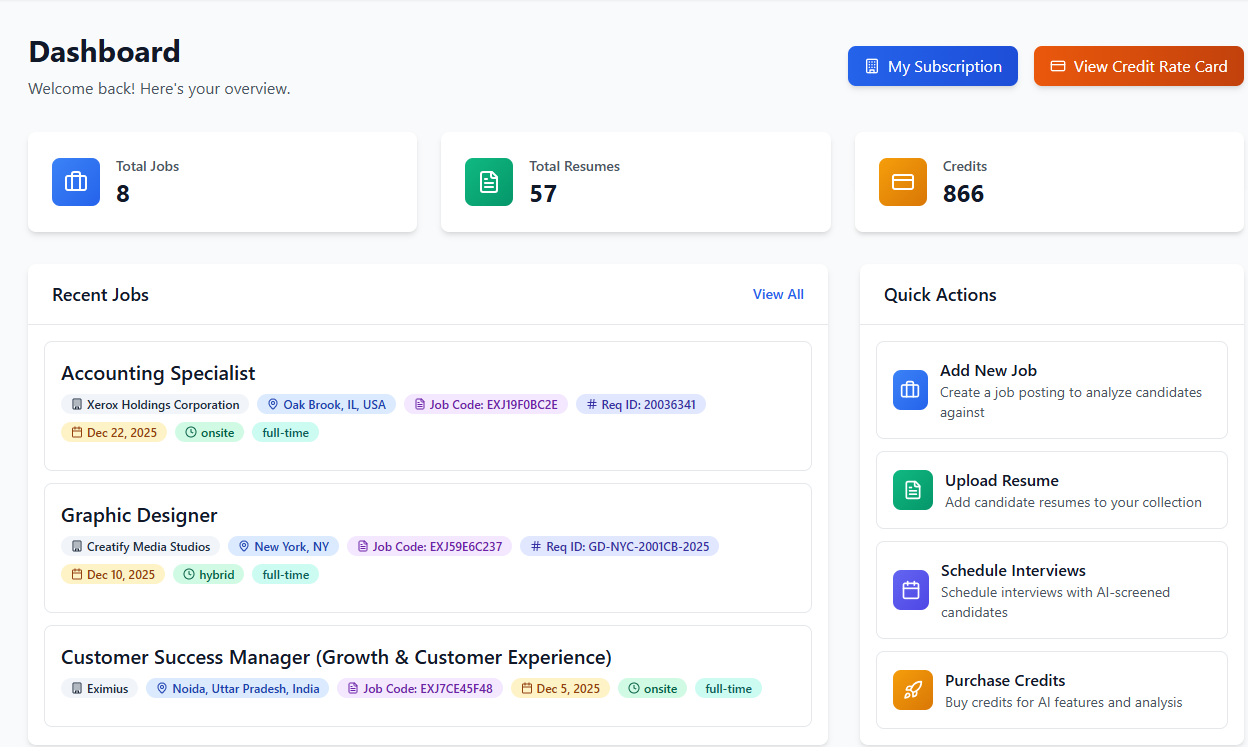Viewport: 1248px width, 747px height.
Task: Click the Xerox Holdings Corporation tag text
Action: pos(163,405)
